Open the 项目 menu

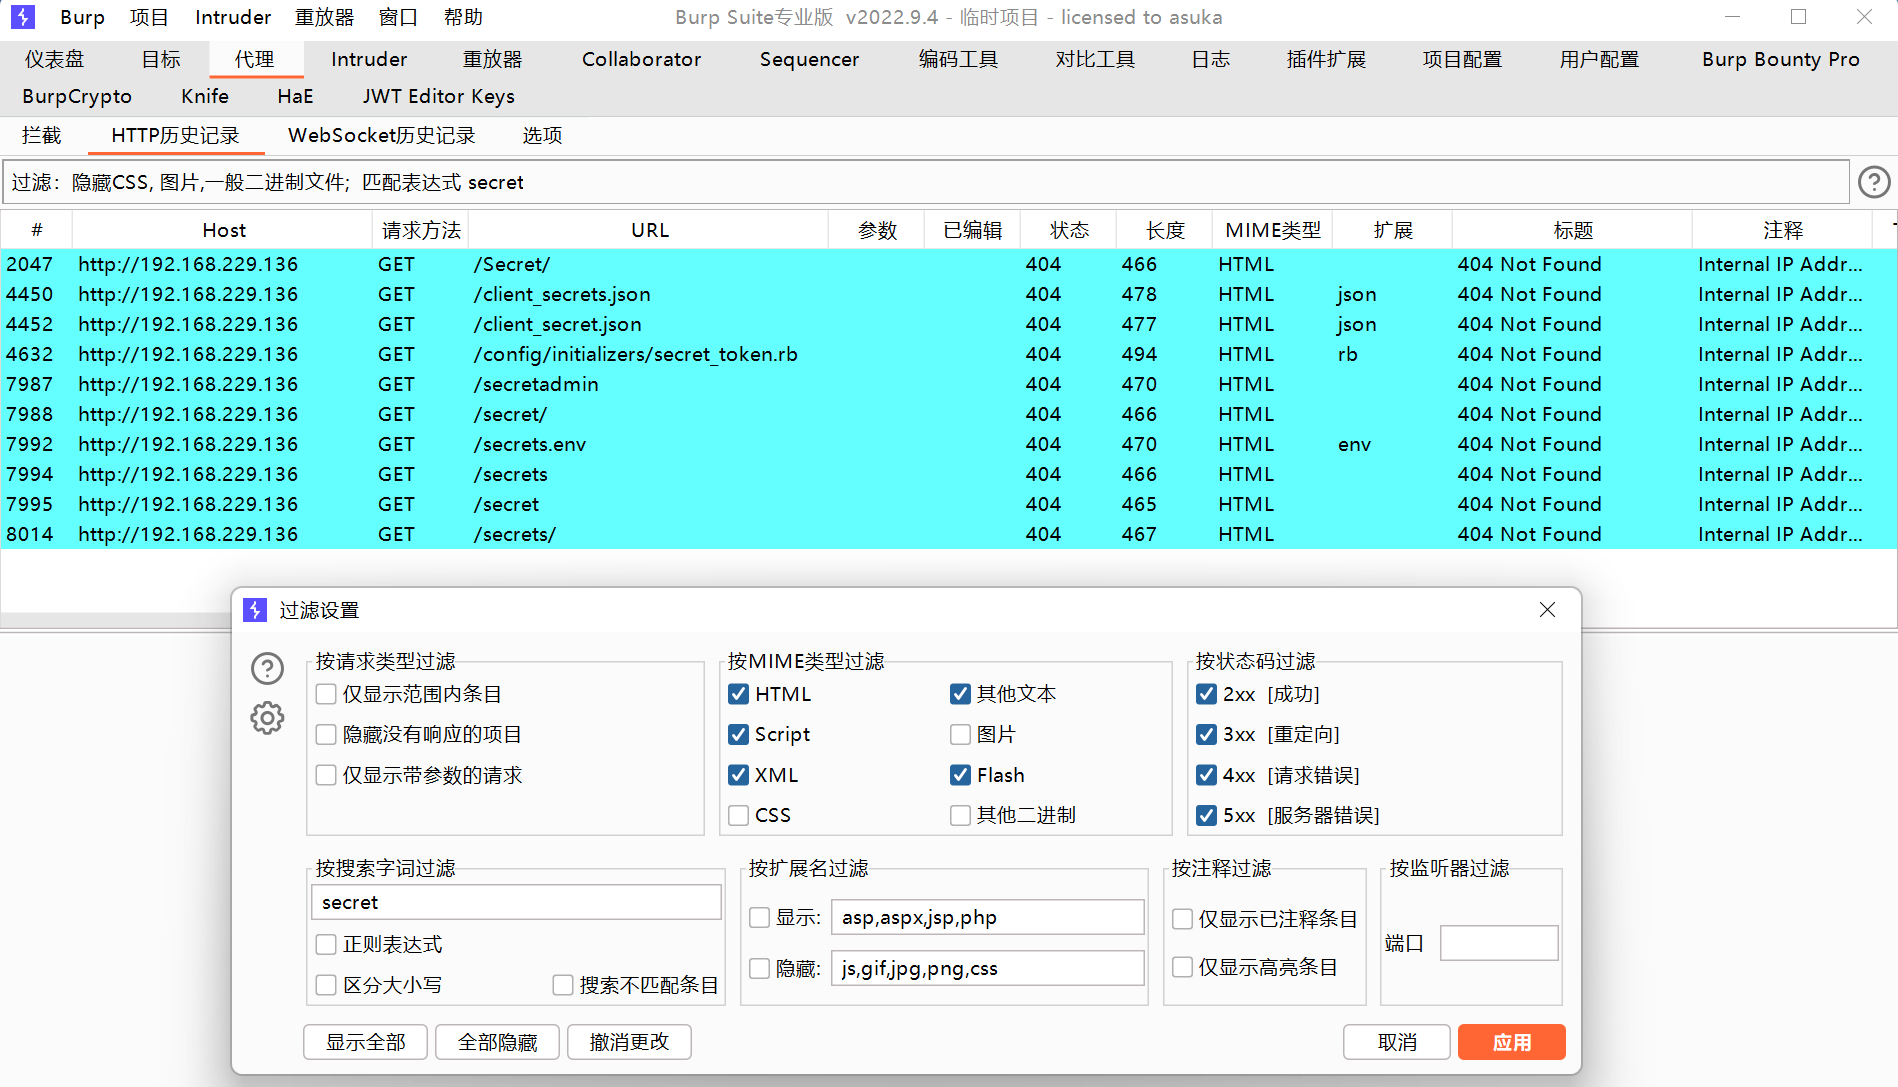tap(149, 17)
